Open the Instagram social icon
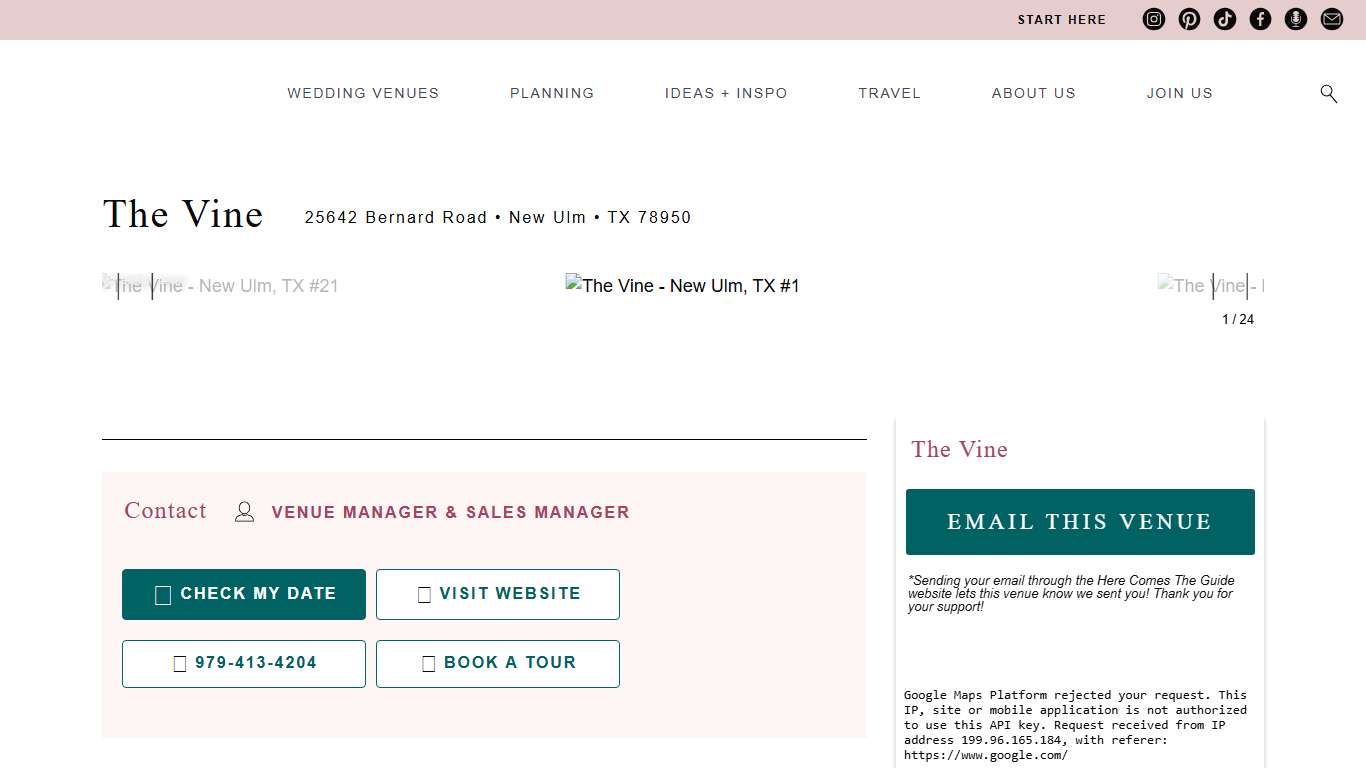Viewport: 1366px width, 768px height. click(1154, 19)
